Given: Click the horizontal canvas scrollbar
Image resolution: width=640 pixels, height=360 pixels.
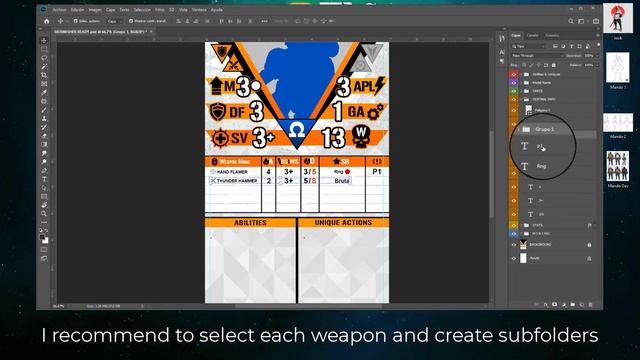Looking at the screenshot, I should [x=309, y=306].
